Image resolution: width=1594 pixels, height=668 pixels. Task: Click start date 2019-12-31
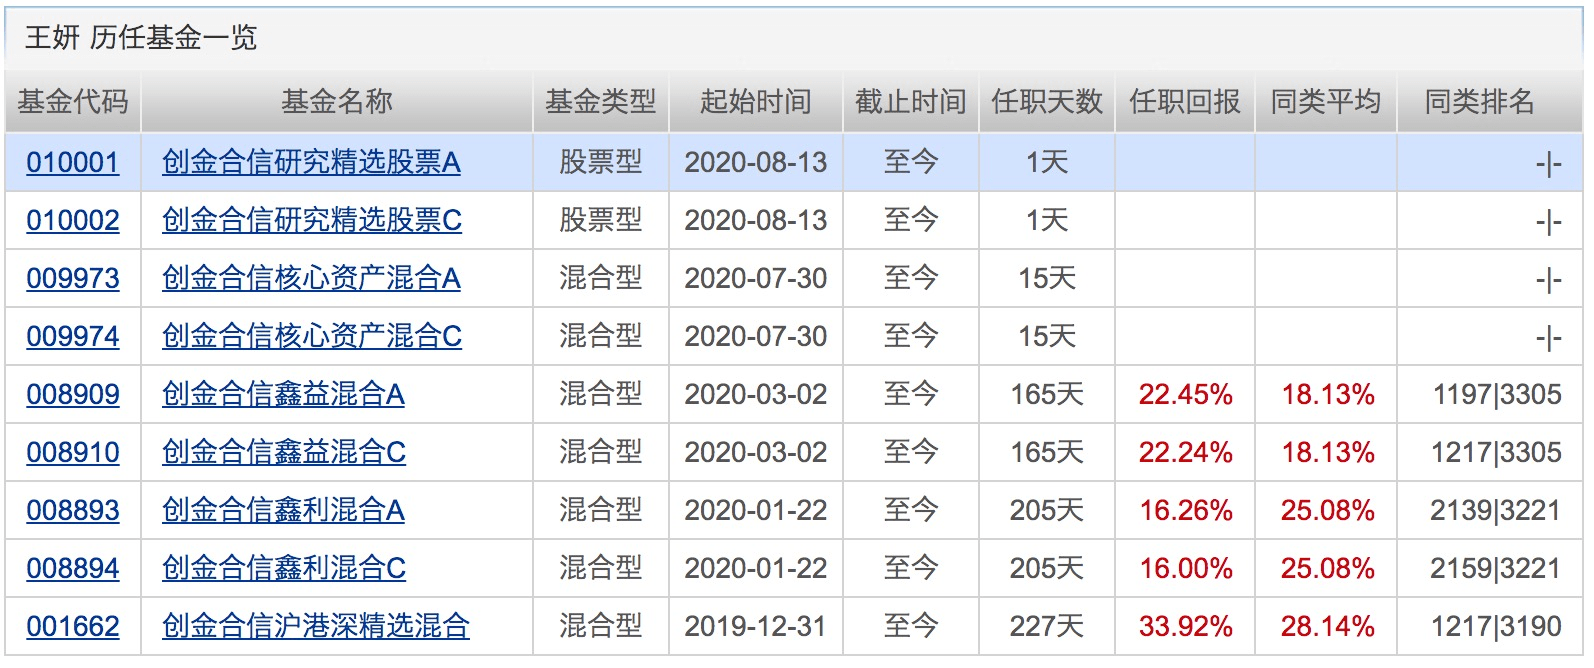(x=756, y=627)
